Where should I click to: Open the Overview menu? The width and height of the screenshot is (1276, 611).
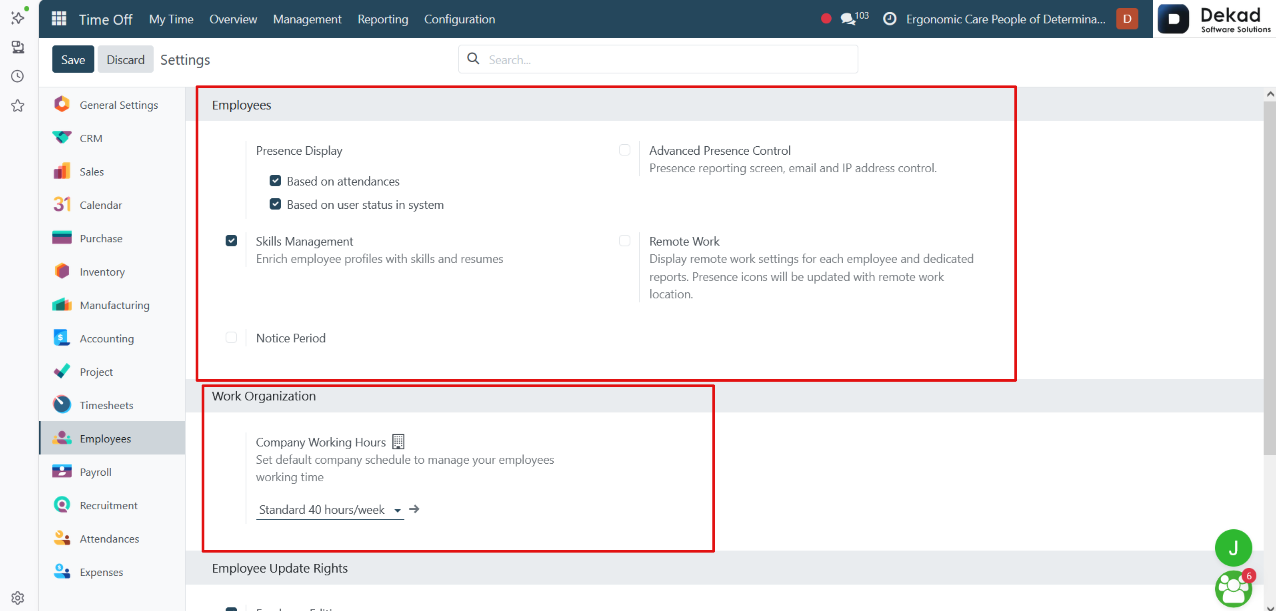(233, 19)
